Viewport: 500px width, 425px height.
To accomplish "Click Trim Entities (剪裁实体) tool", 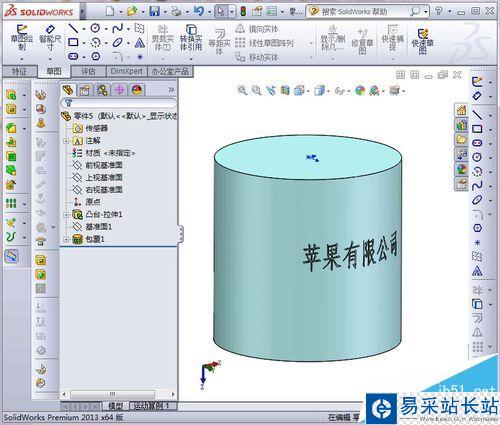I will click(x=163, y=38).
